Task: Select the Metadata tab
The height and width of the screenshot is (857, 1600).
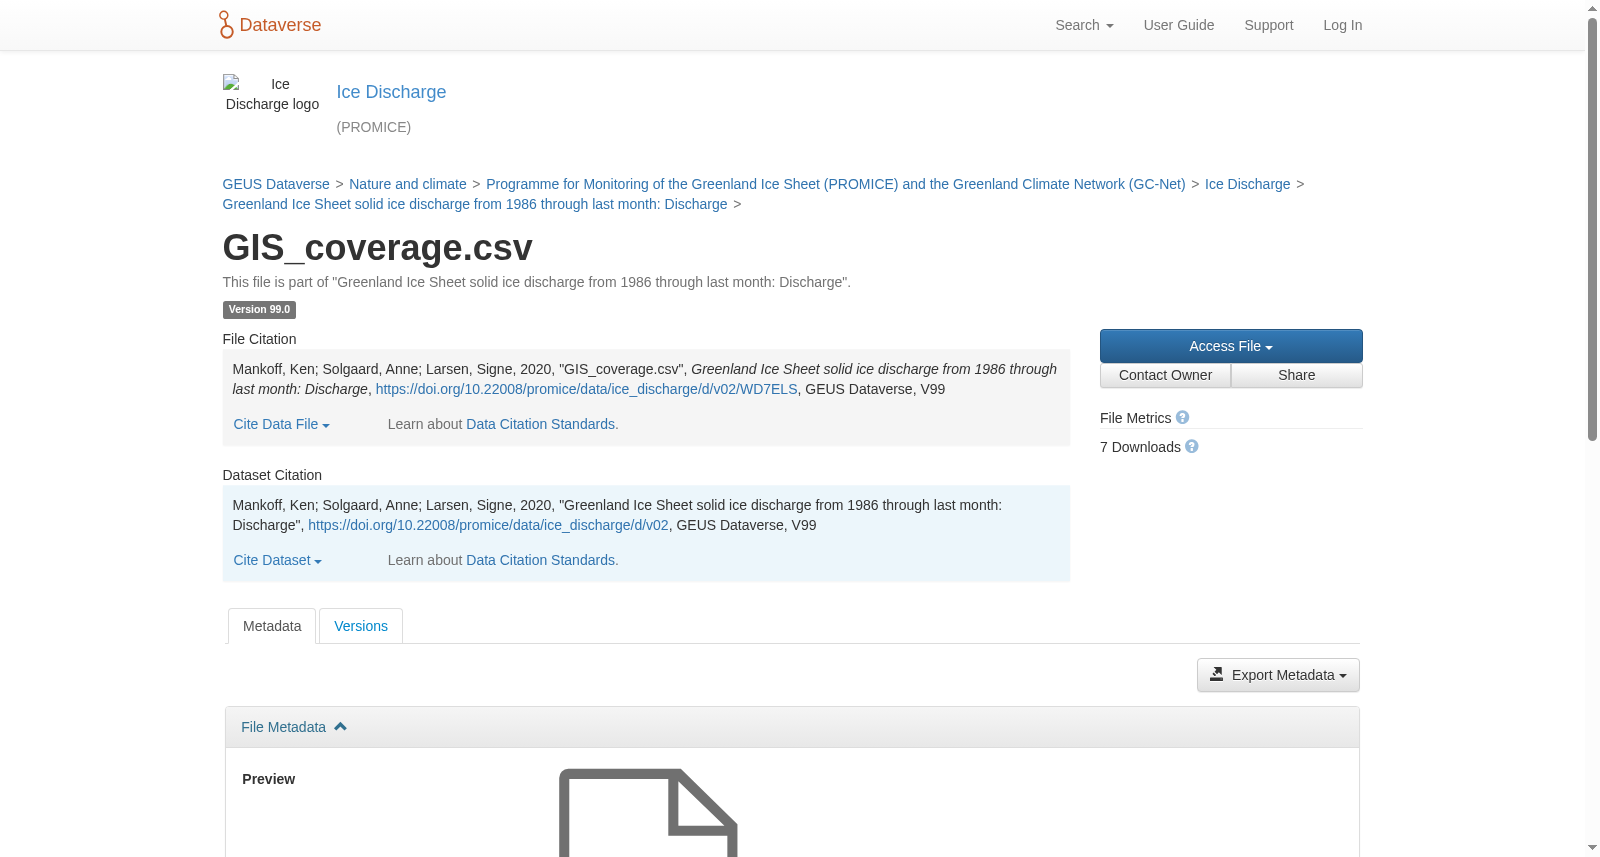Action: [x=272, y=626]
